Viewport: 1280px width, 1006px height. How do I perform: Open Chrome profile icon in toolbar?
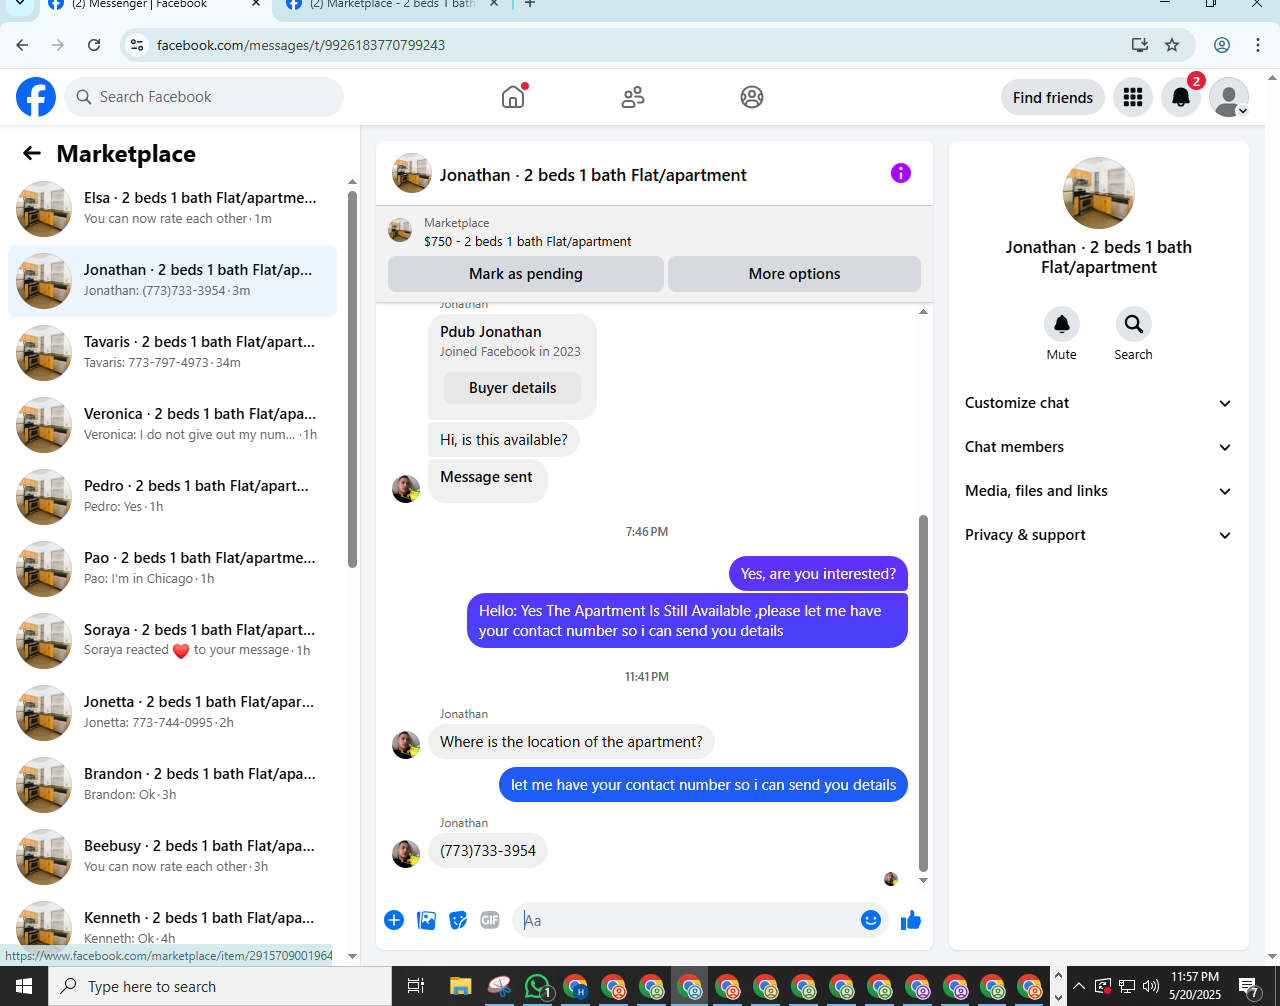[x=1222, y=45]
